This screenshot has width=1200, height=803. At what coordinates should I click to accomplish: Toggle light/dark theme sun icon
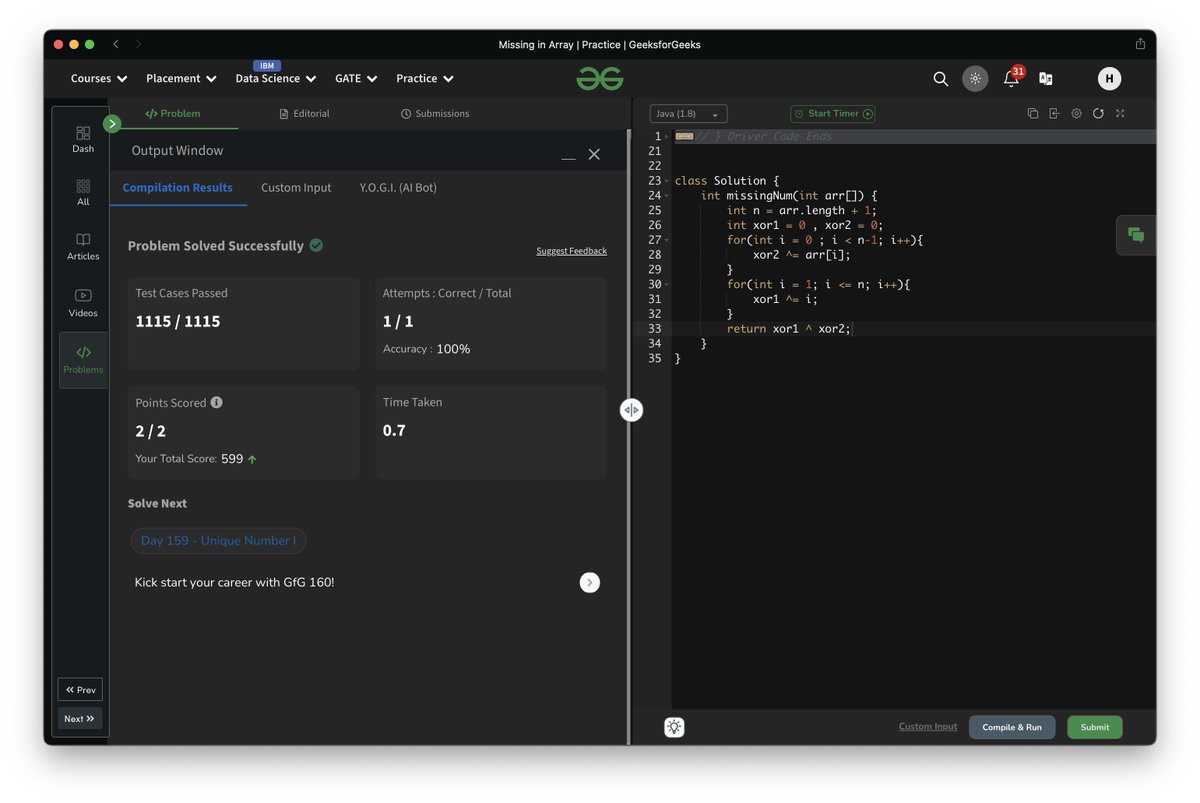[x=975, y=79]
